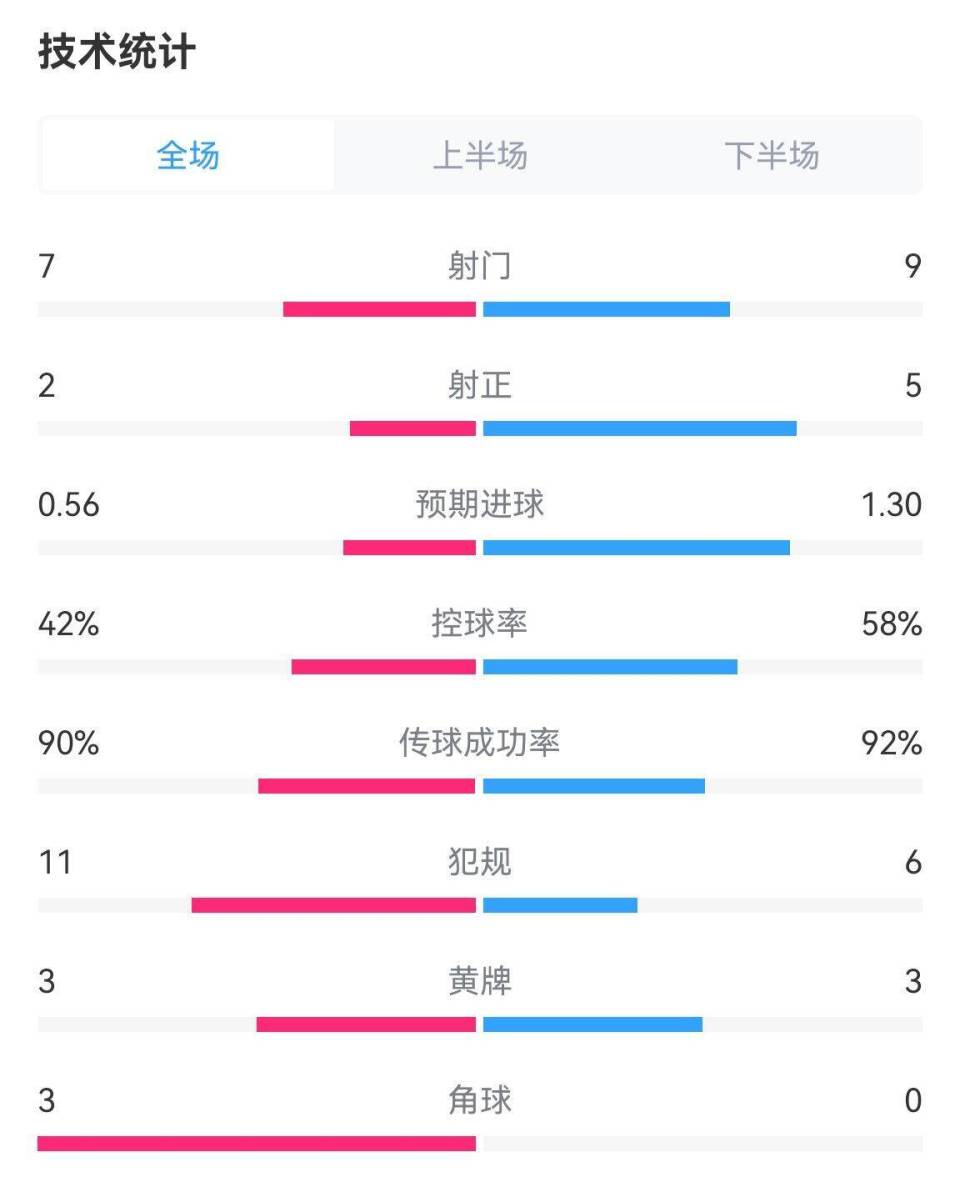Click the 角球 stat label
Viewport: 960px width, 1177px height.
coord(480,1100)
